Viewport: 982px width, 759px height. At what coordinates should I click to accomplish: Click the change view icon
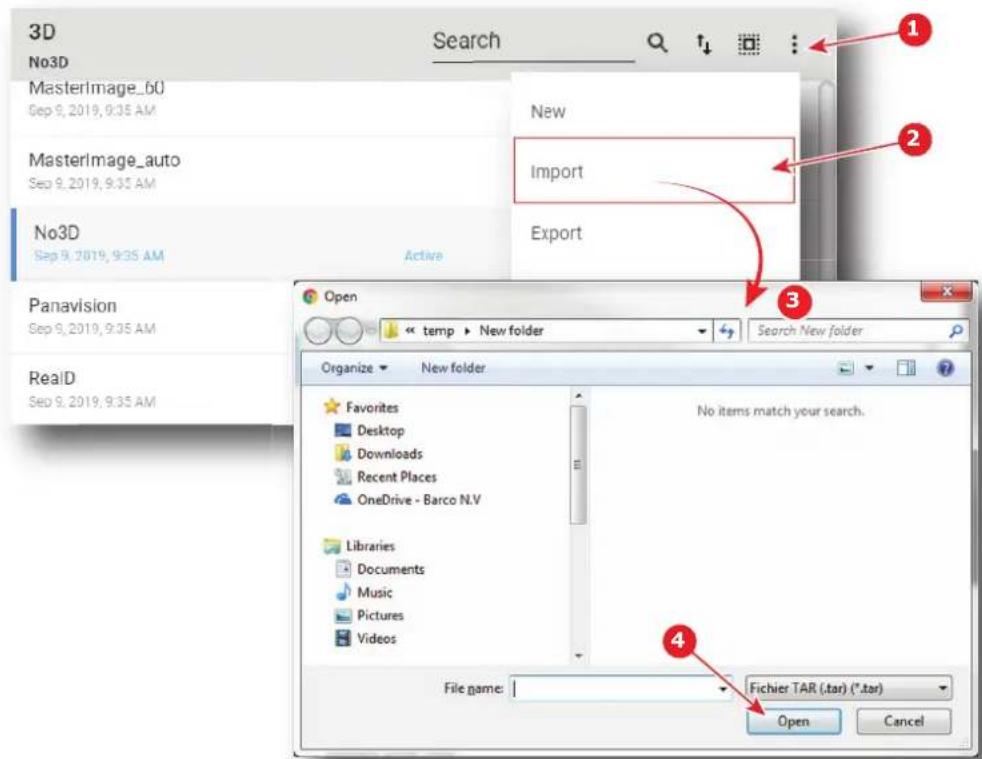pos(845,368)
